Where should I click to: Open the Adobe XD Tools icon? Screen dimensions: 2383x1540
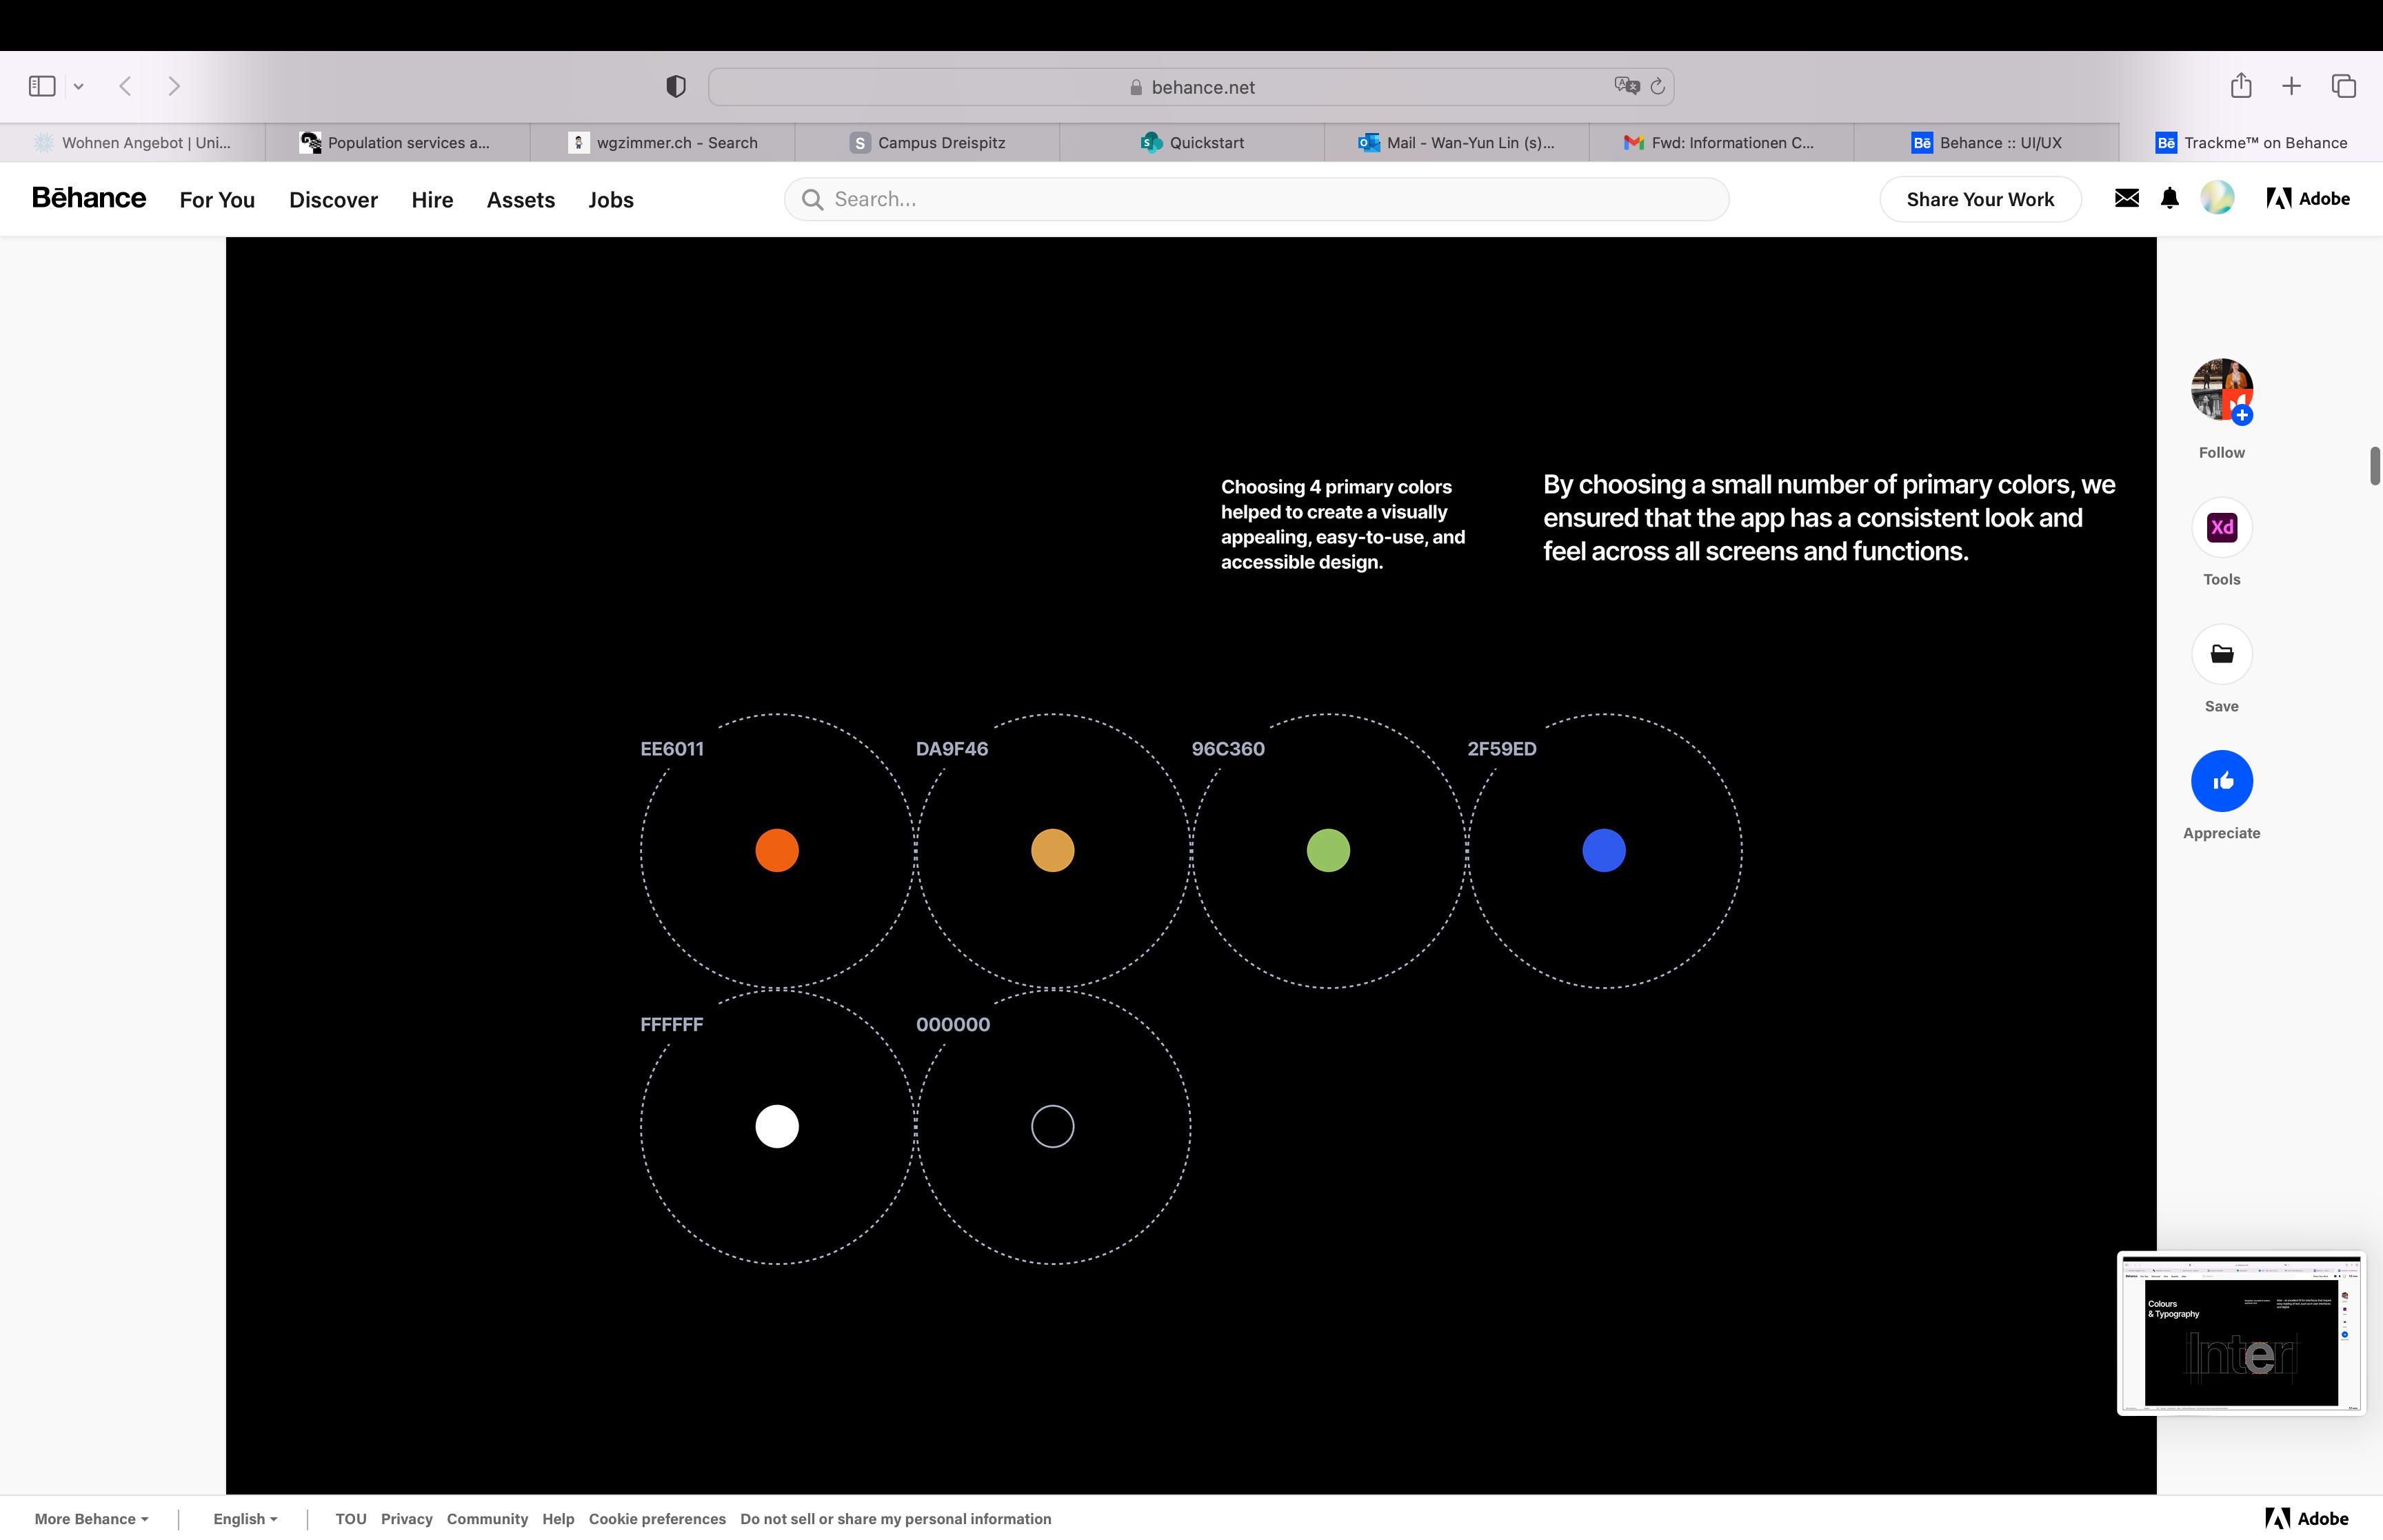(2221, 527)
